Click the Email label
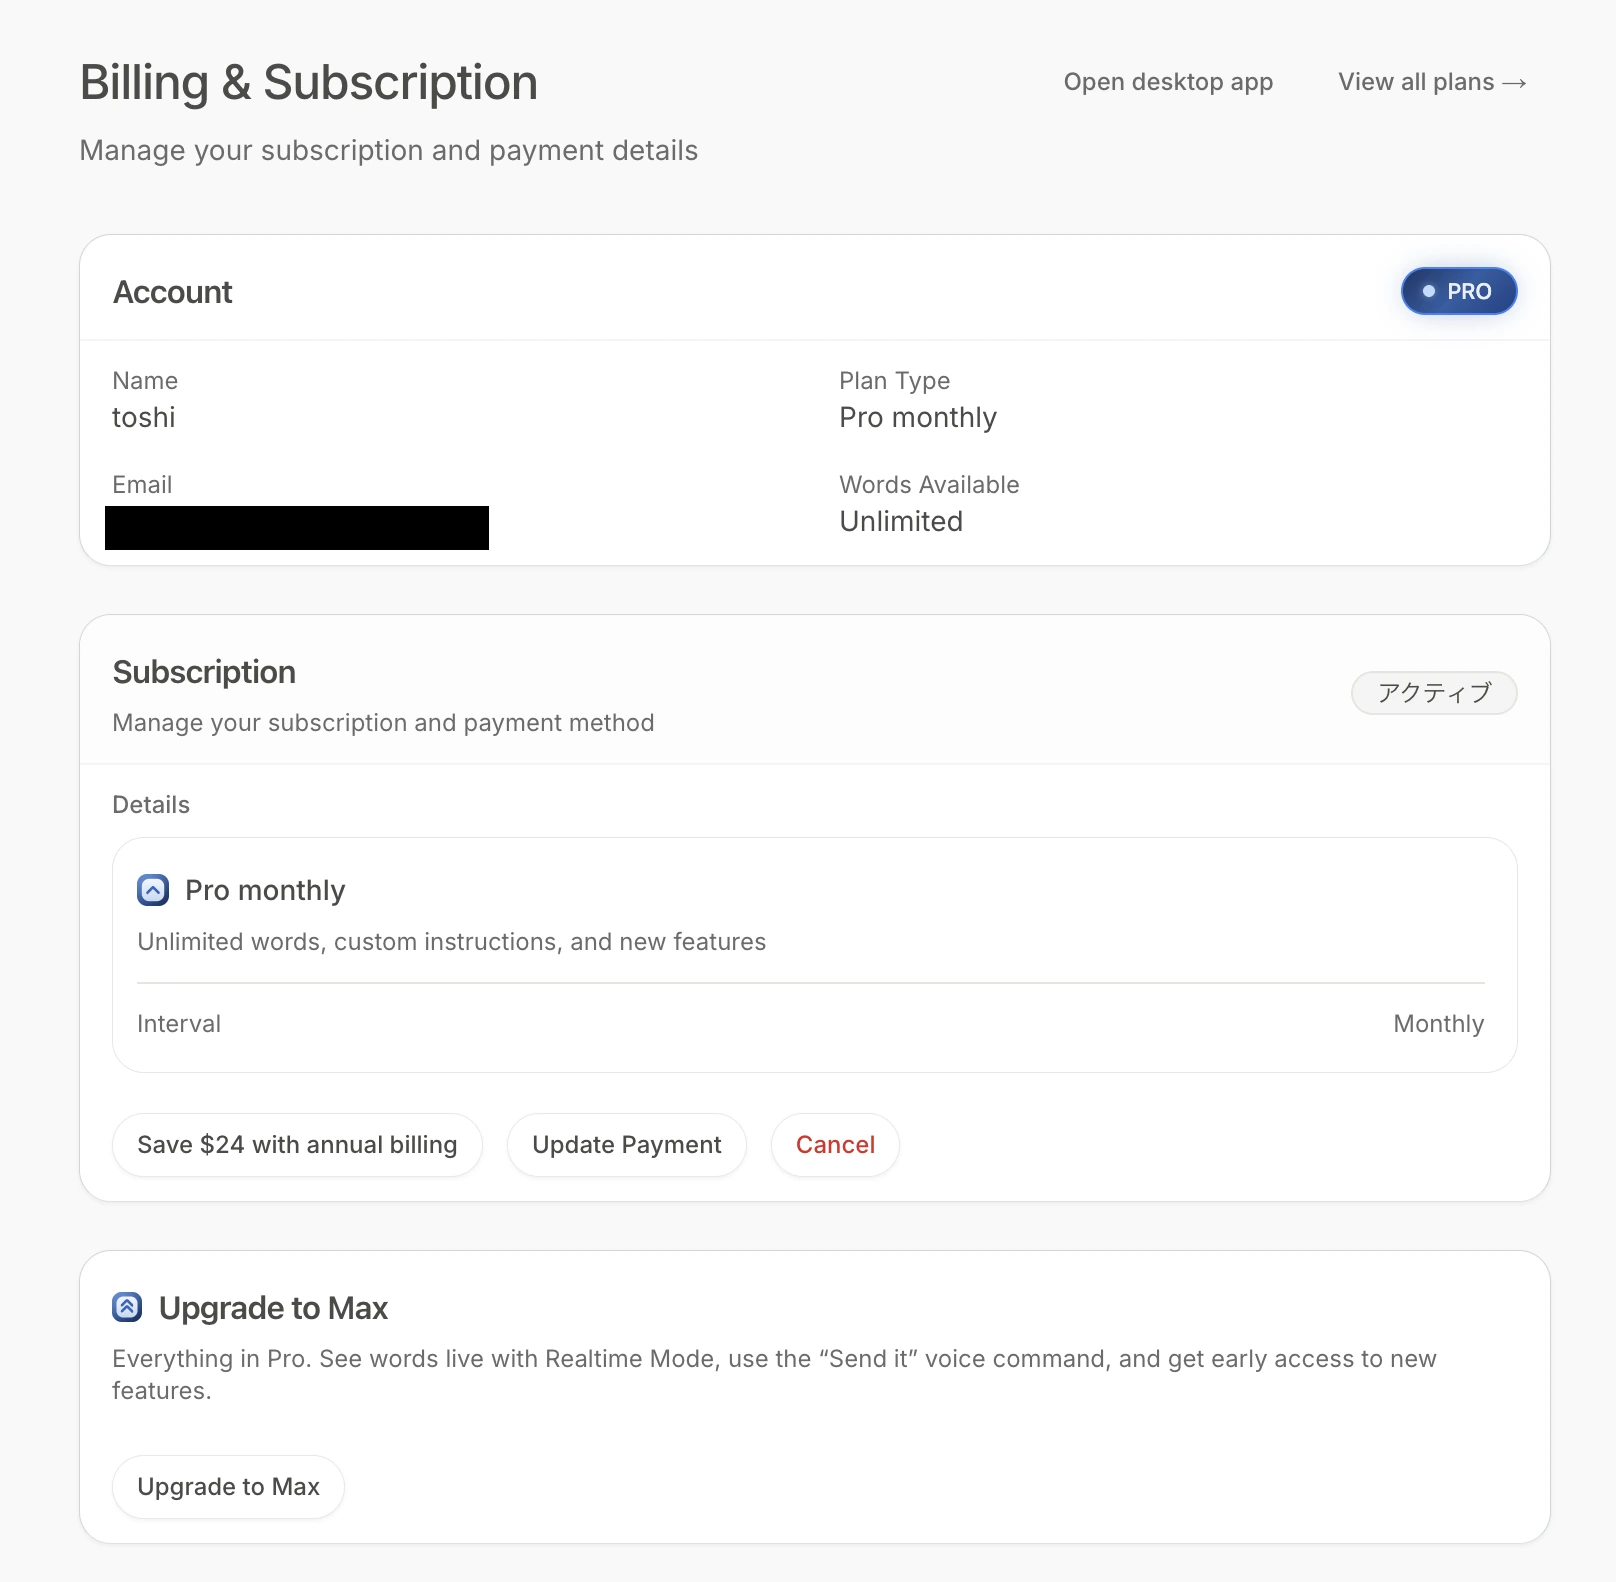Image resolution: width=1616 pixels, height=1582 pixels. (x=142, y=485)
